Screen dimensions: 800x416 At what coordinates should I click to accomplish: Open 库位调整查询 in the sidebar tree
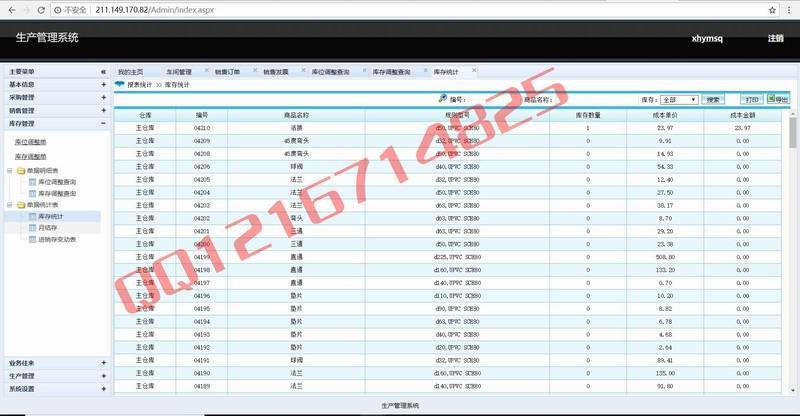57,182
